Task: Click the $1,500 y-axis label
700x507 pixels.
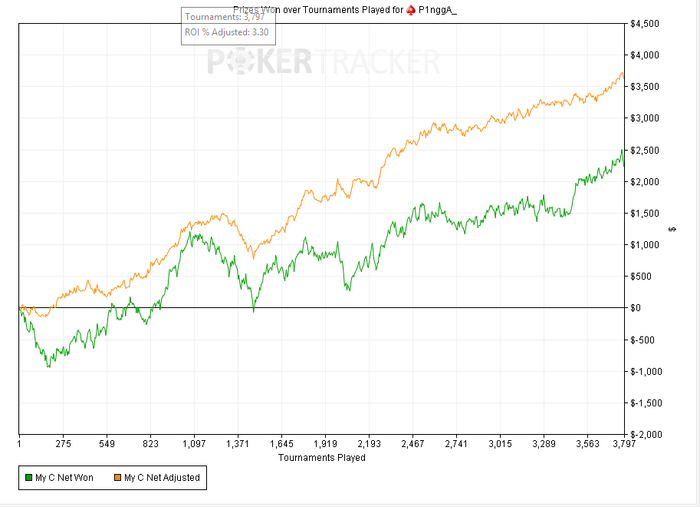Action: pyautogui.click(x=645, y=213)
